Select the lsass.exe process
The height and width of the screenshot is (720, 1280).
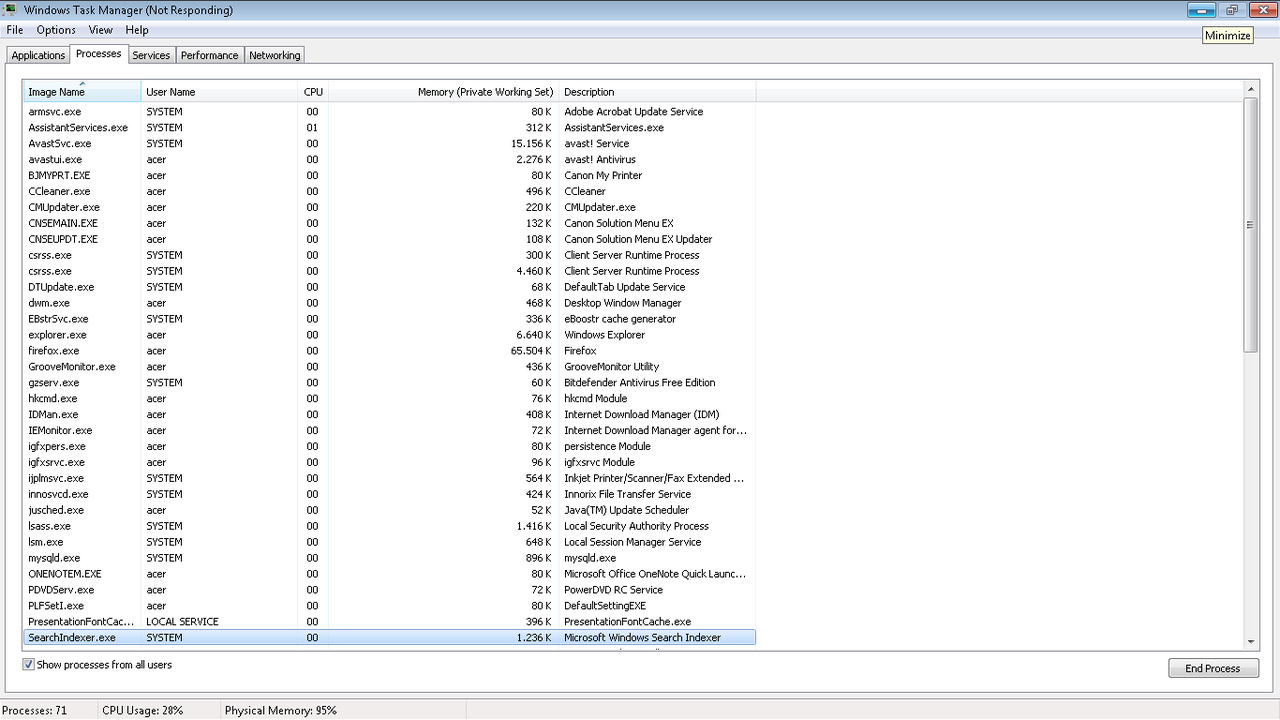point(390,526)
